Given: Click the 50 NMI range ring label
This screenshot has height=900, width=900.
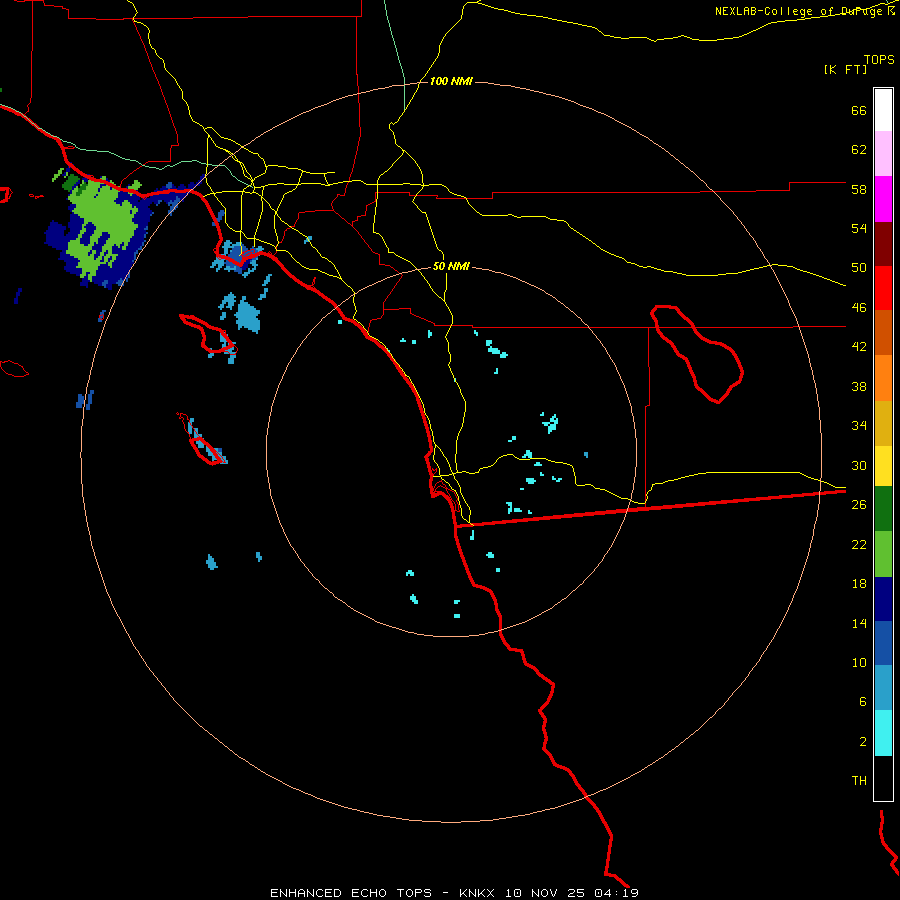Looking at the screenshot, I should pos(451,266).
